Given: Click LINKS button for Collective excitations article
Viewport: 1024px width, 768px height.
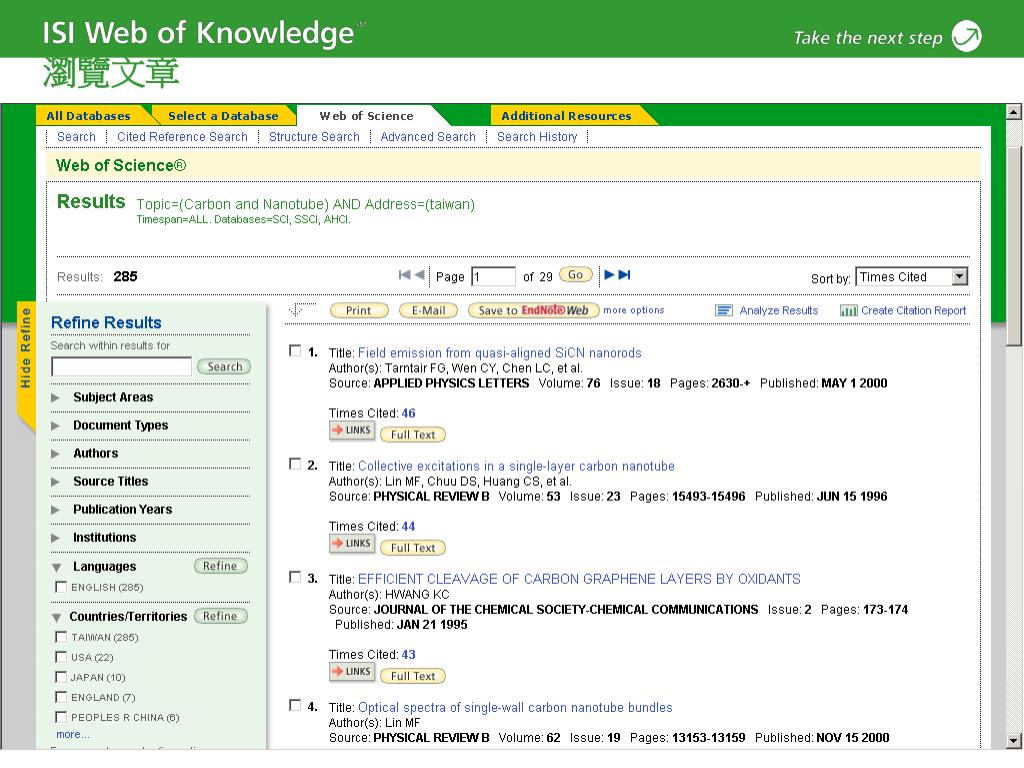Looking at the screenshot, I should (x=352, y=544).
